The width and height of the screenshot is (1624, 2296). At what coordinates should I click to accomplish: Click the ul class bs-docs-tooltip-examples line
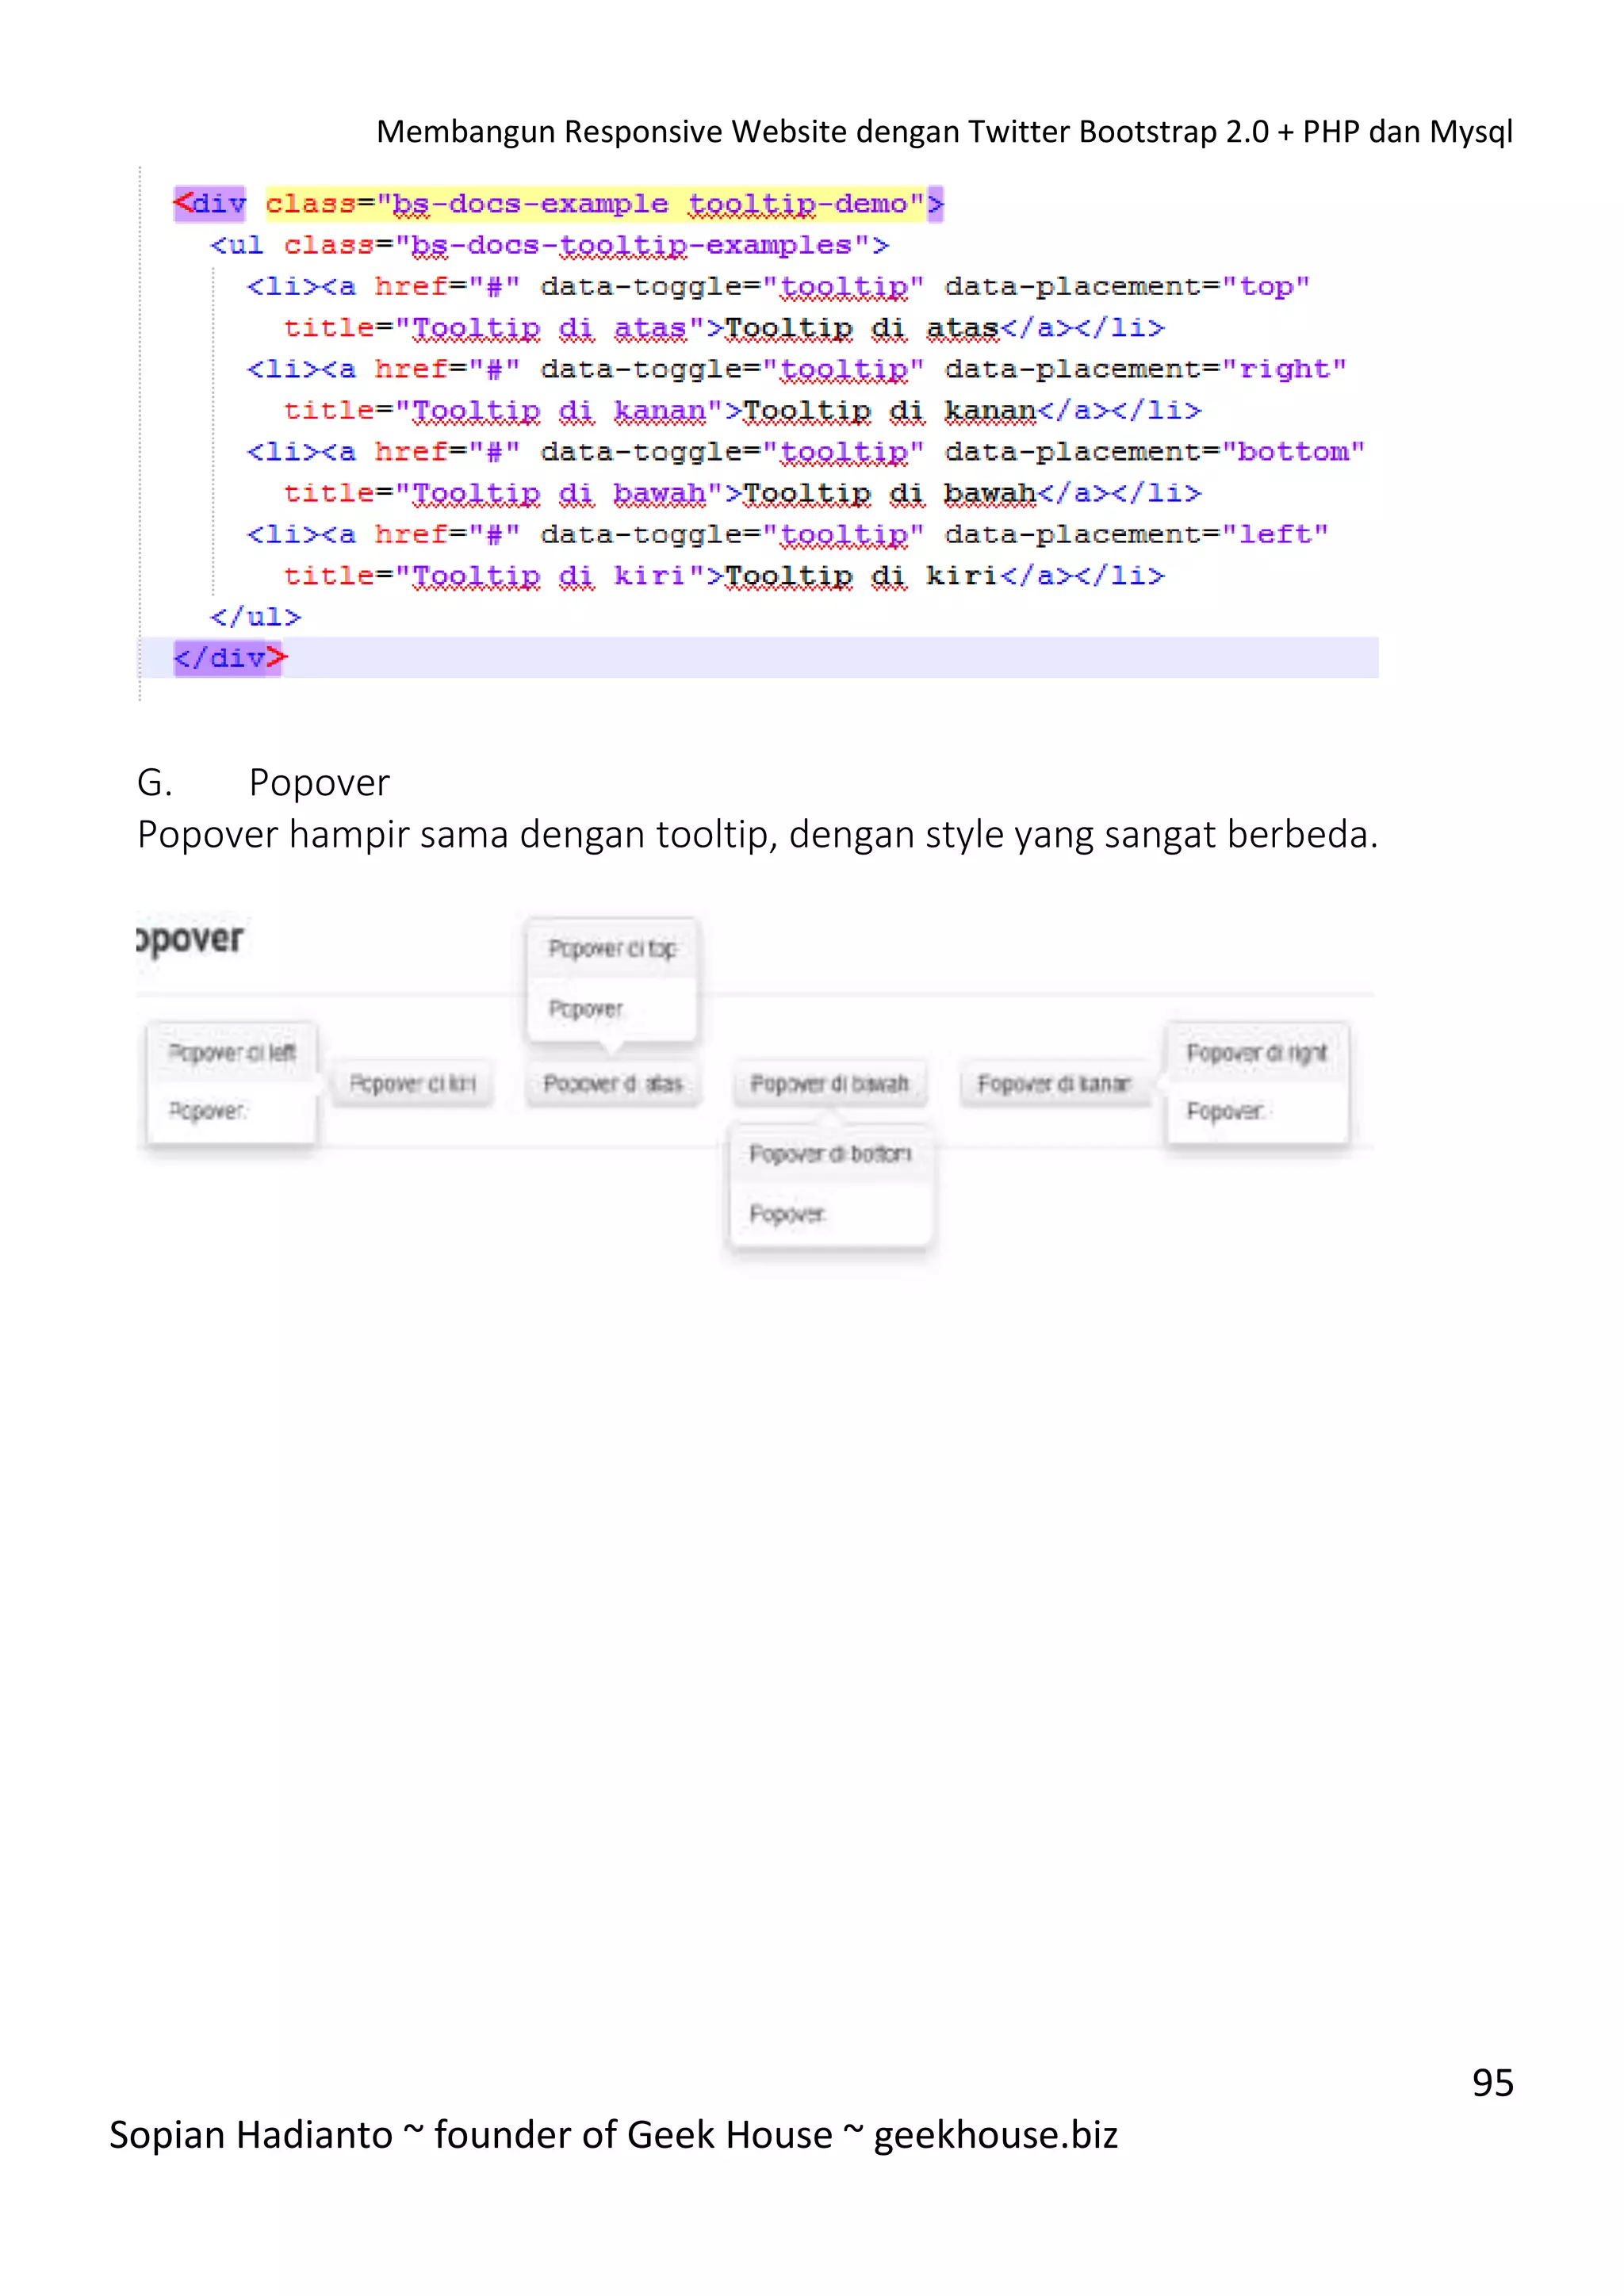coord(549,245)
